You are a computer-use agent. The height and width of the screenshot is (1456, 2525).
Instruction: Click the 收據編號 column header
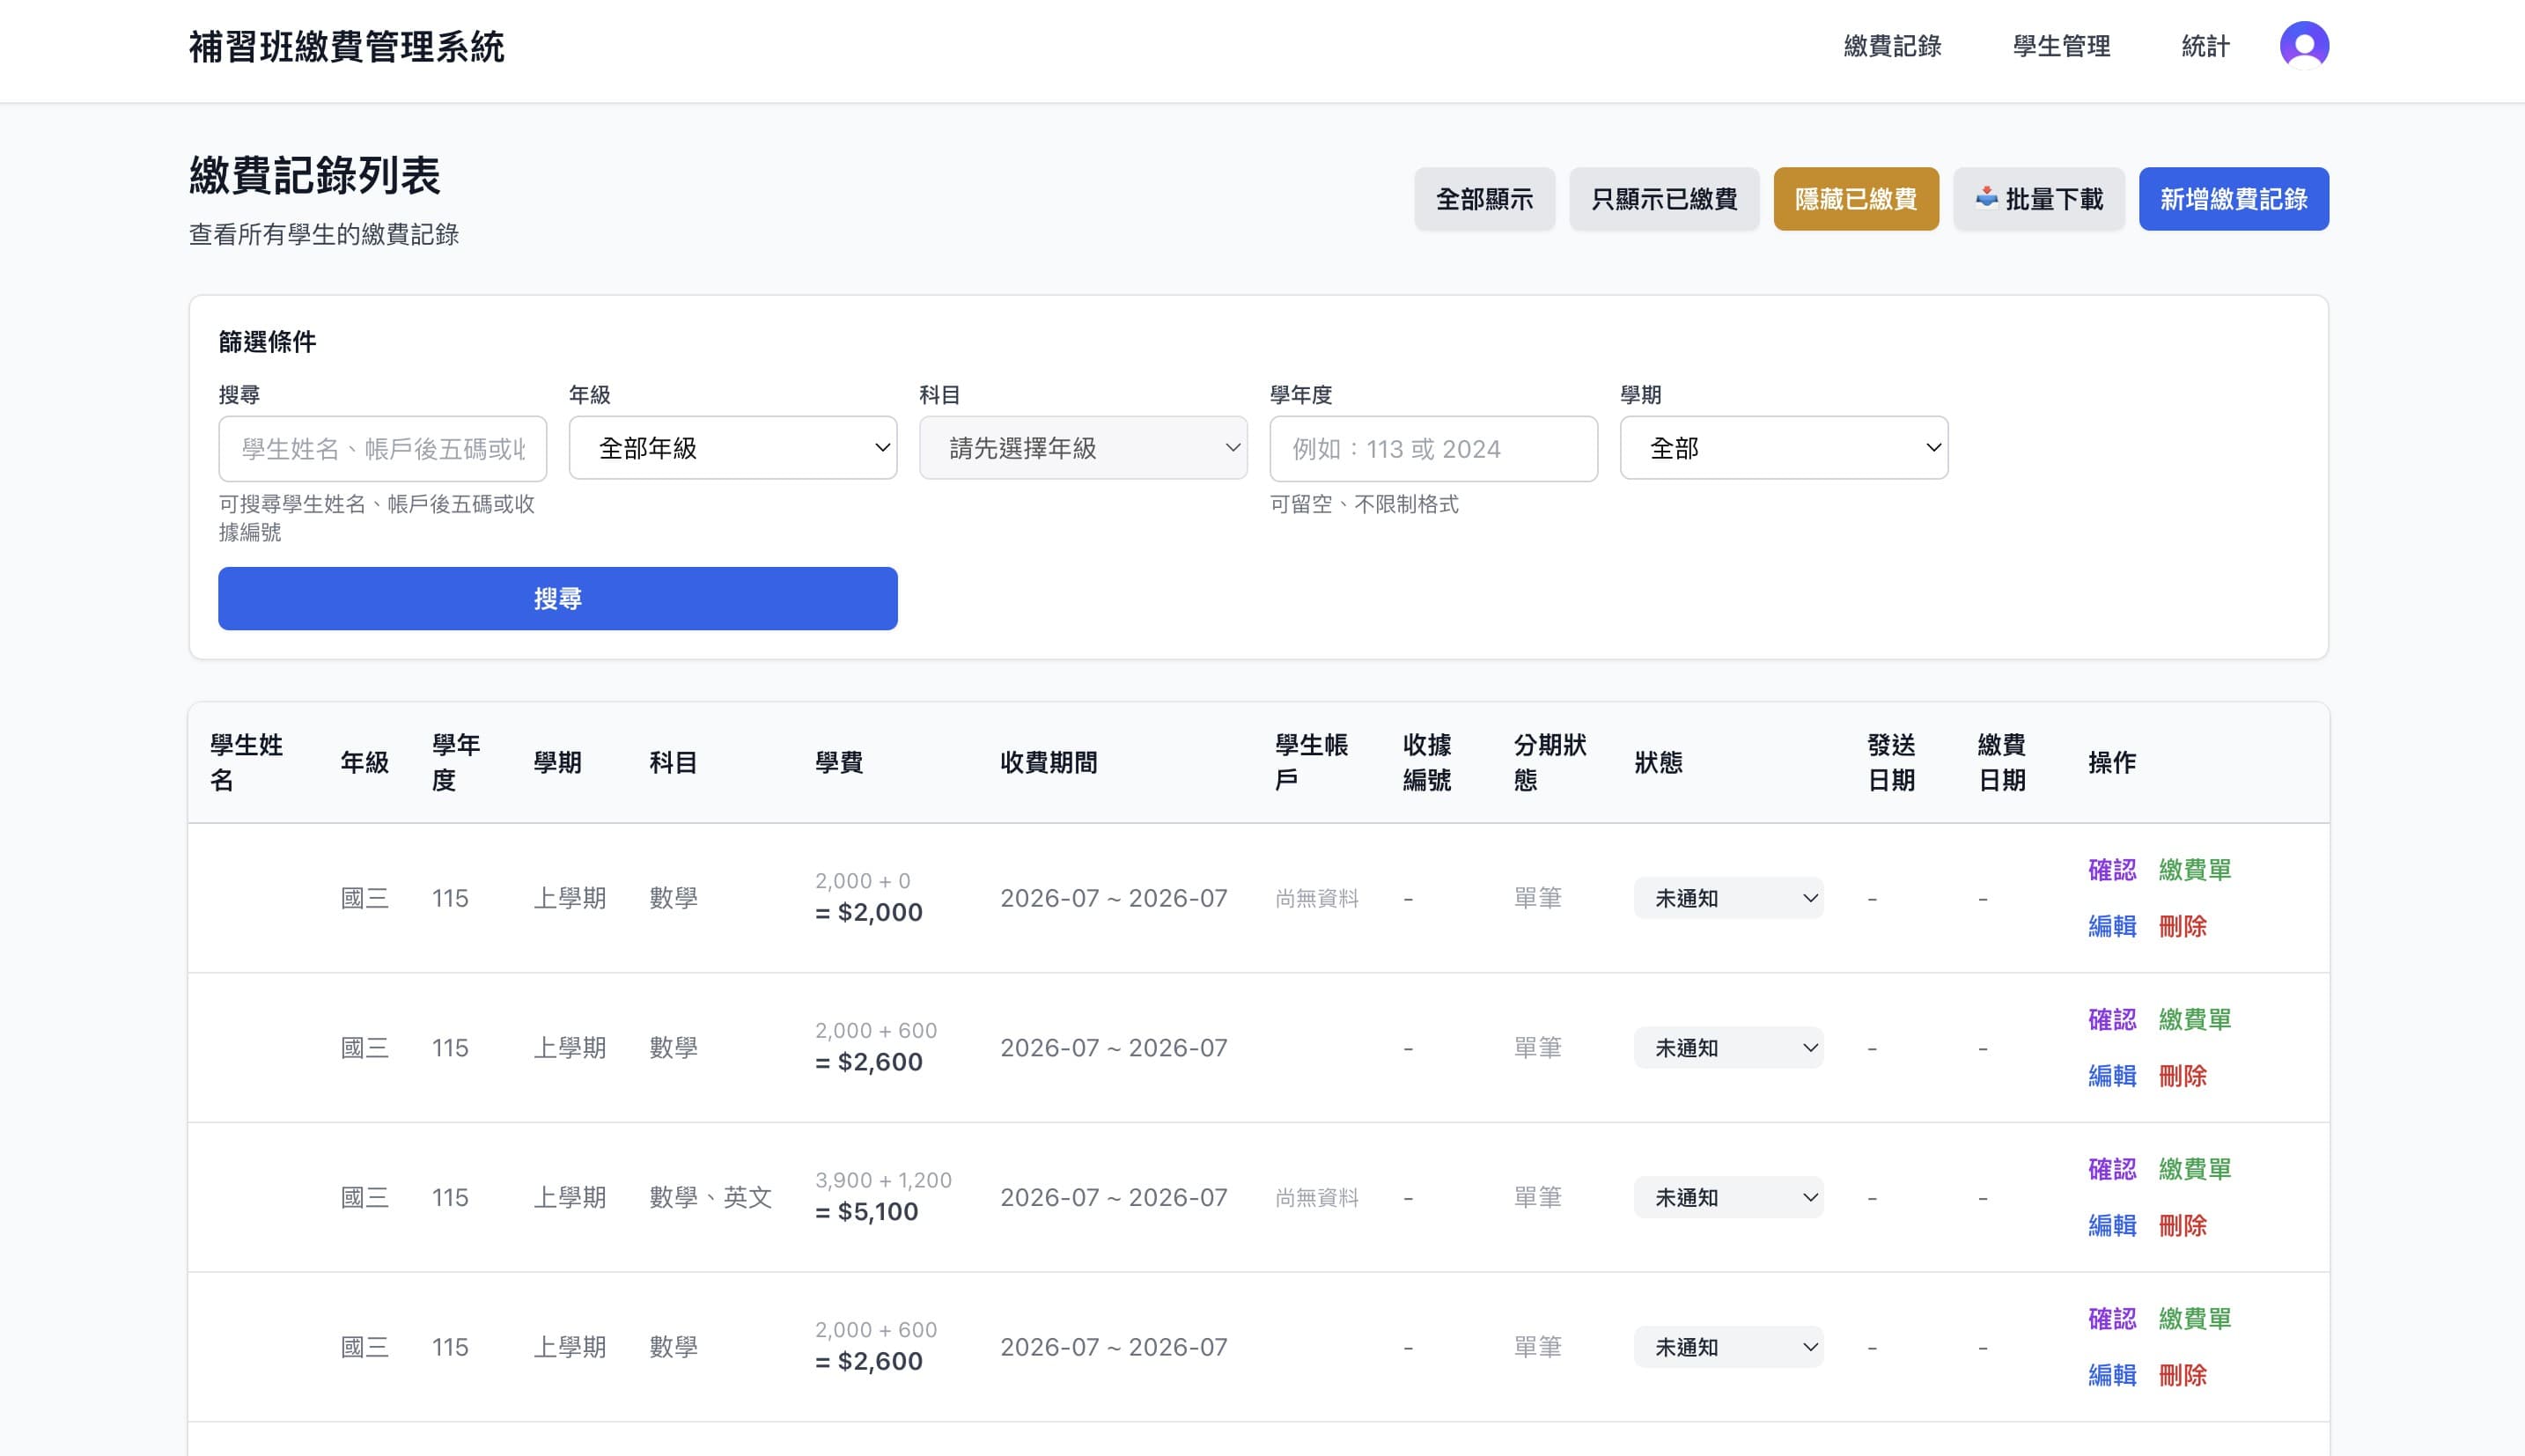click(x=1427, y=762)
